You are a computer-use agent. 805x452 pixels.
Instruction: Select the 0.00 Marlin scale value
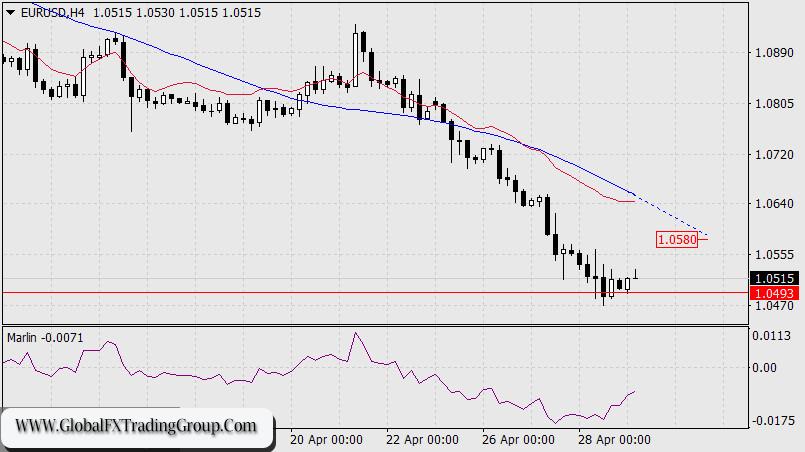pyautogui.click(x=764, y=367)
